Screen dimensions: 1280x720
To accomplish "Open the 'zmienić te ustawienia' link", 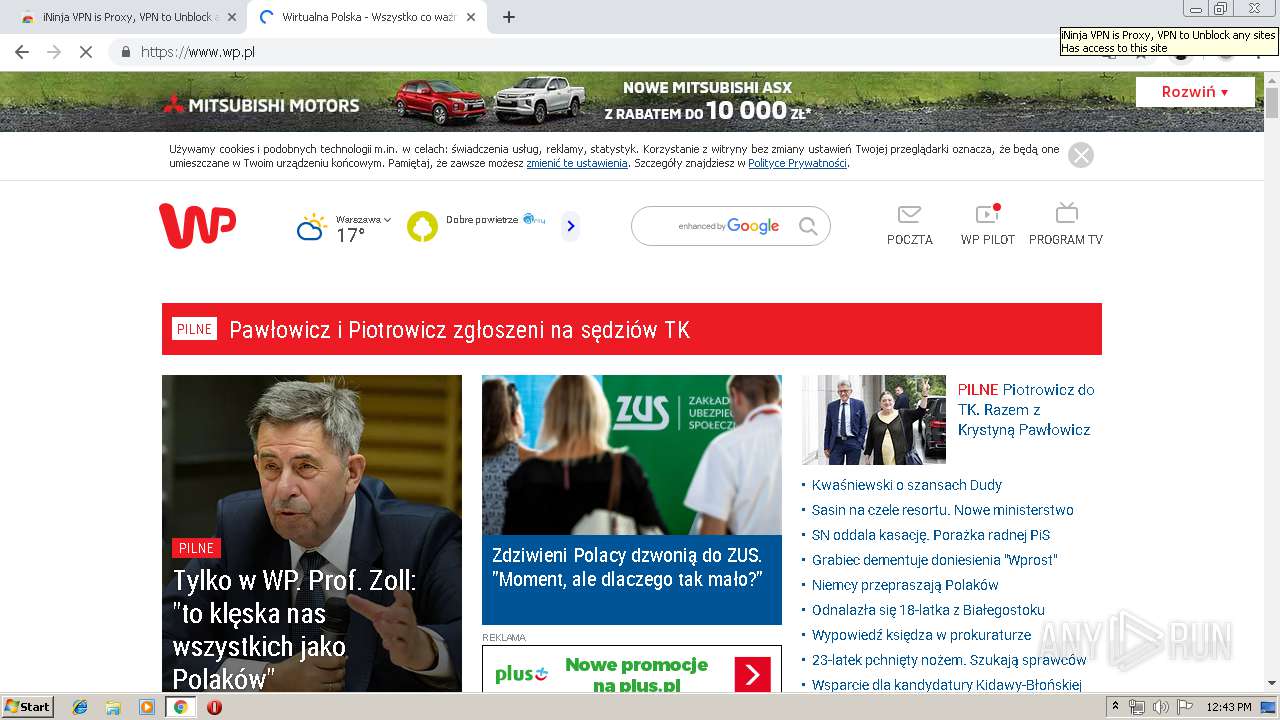I will [x=577, y=163].
